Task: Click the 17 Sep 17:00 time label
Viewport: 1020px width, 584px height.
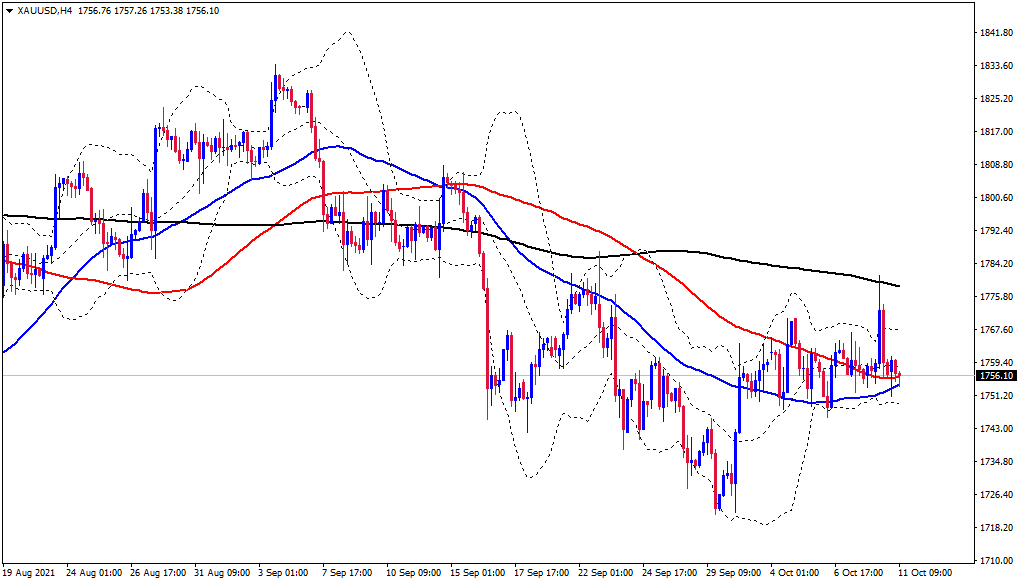Action: [543, 573]
